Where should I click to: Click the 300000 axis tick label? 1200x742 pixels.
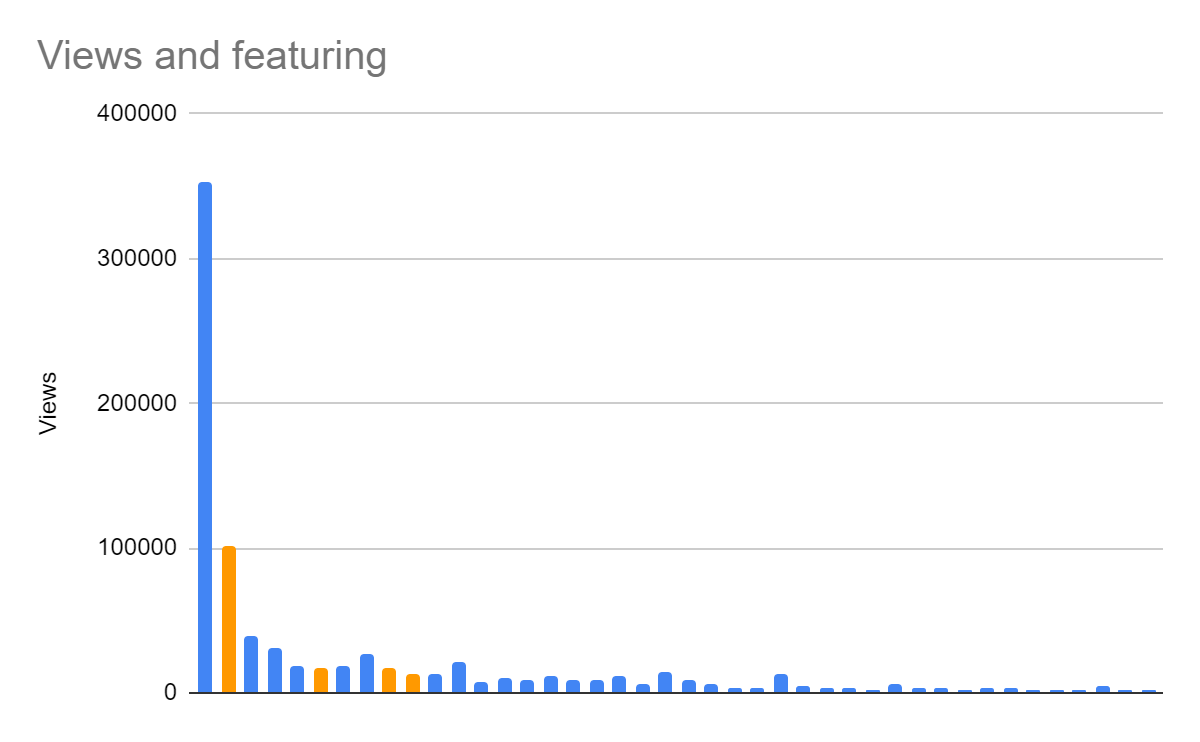coord(137,259)
